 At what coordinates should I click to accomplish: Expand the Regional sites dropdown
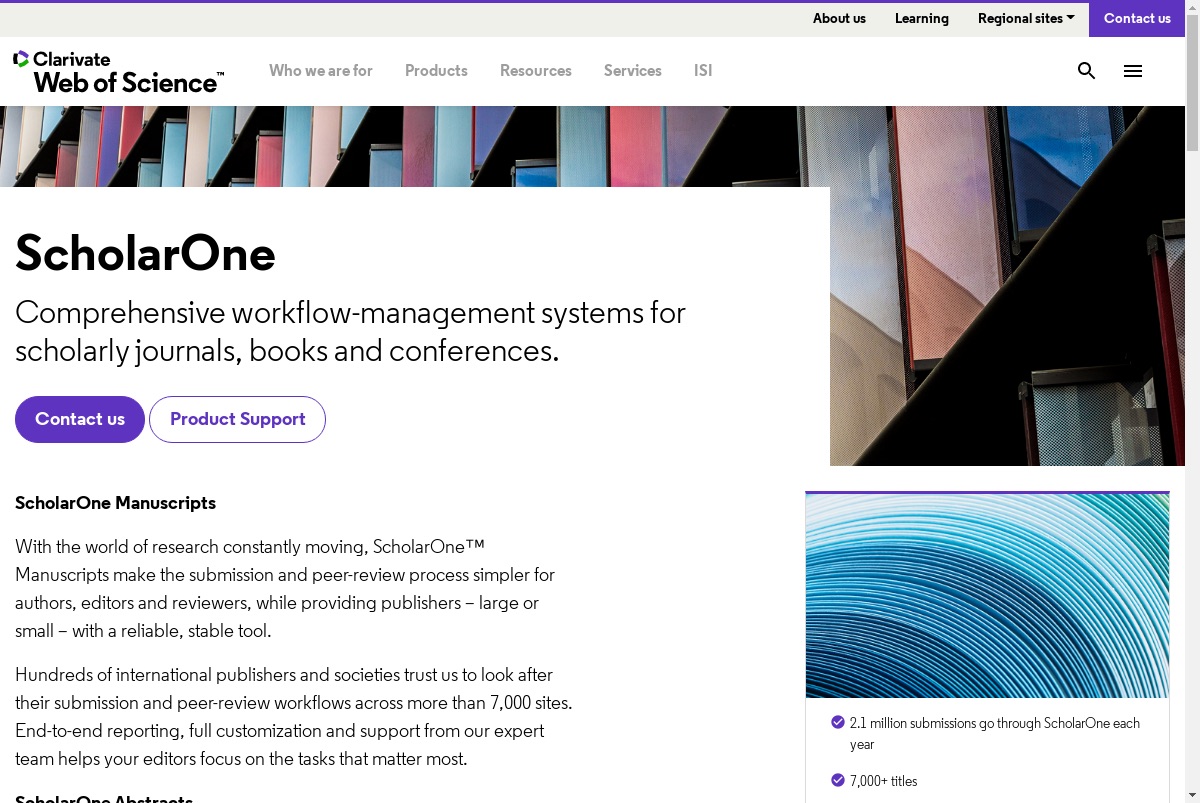point(1026,18)
